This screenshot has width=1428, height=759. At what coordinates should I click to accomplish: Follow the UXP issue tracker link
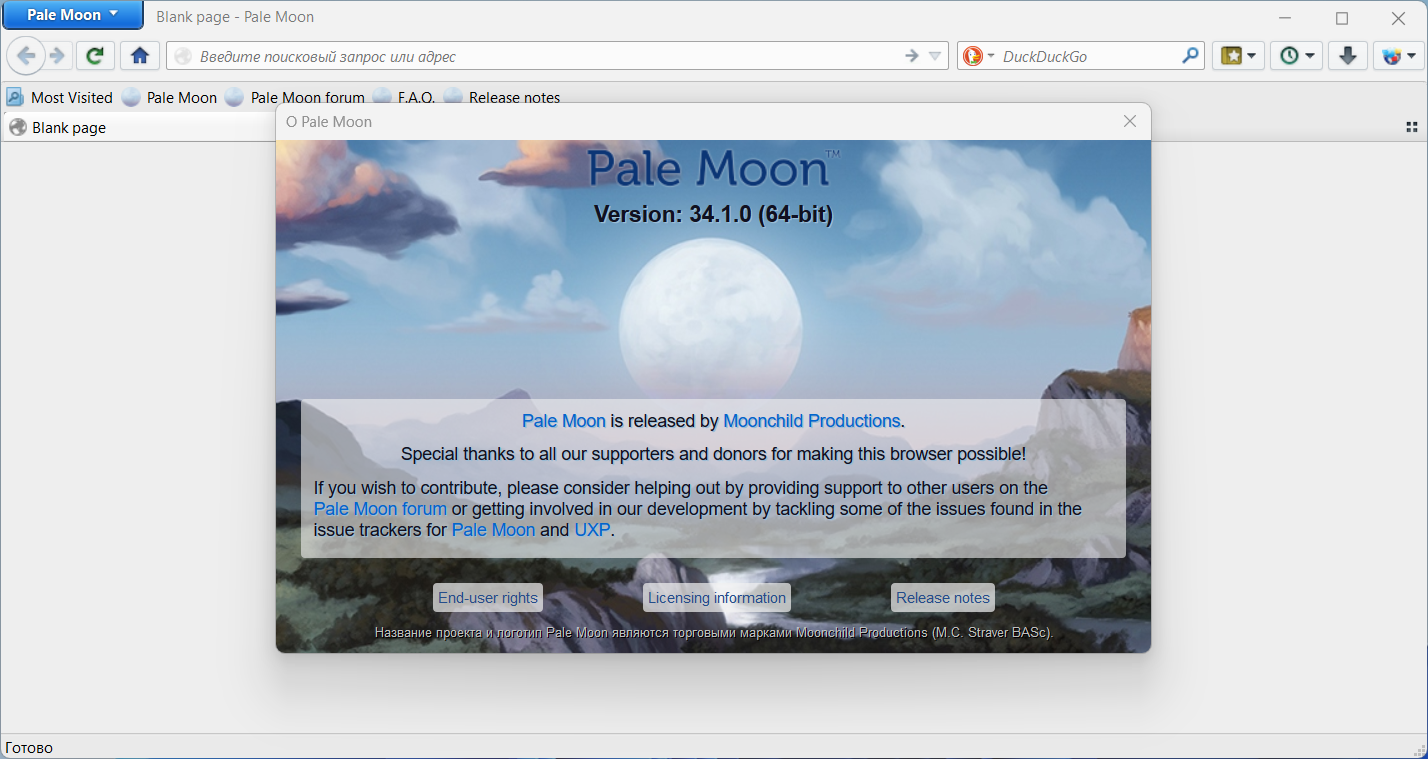592,530
